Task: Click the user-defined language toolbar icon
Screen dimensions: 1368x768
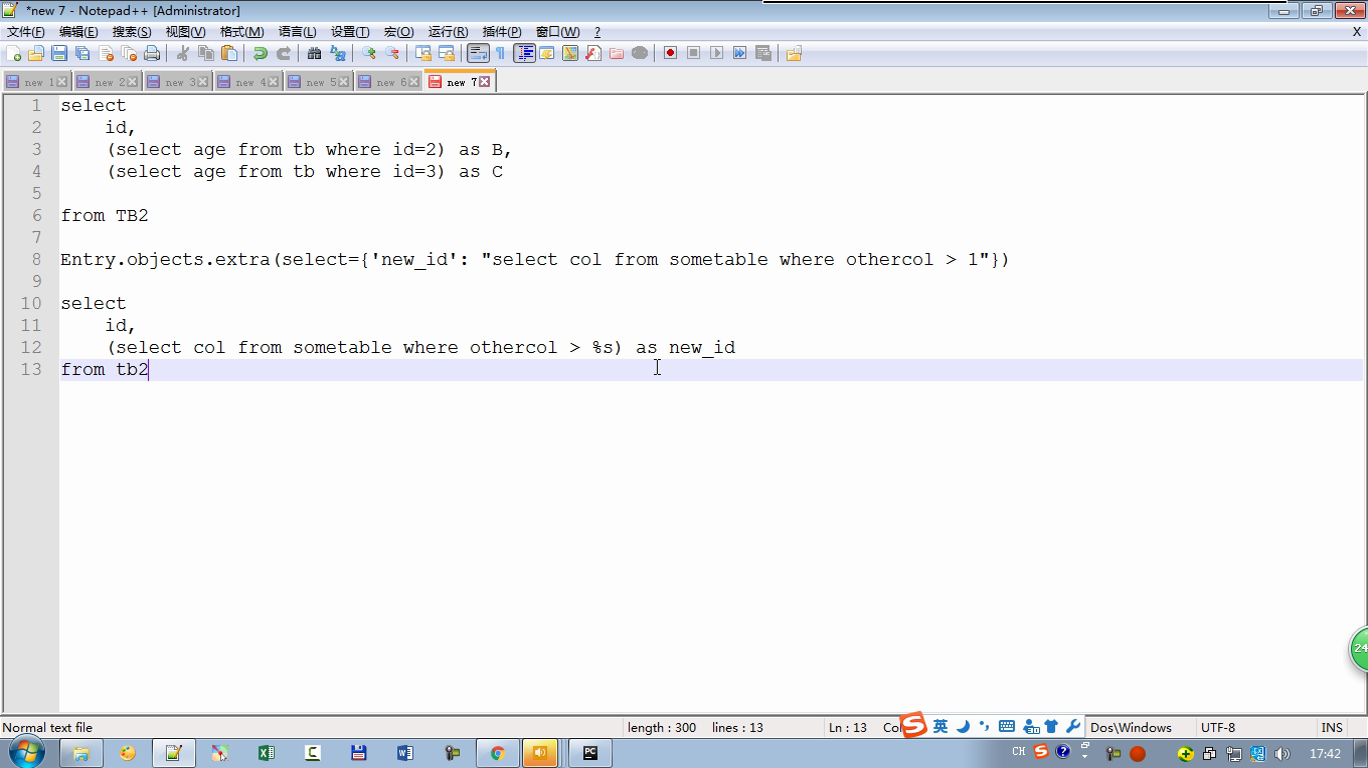Action: point(547,53)
